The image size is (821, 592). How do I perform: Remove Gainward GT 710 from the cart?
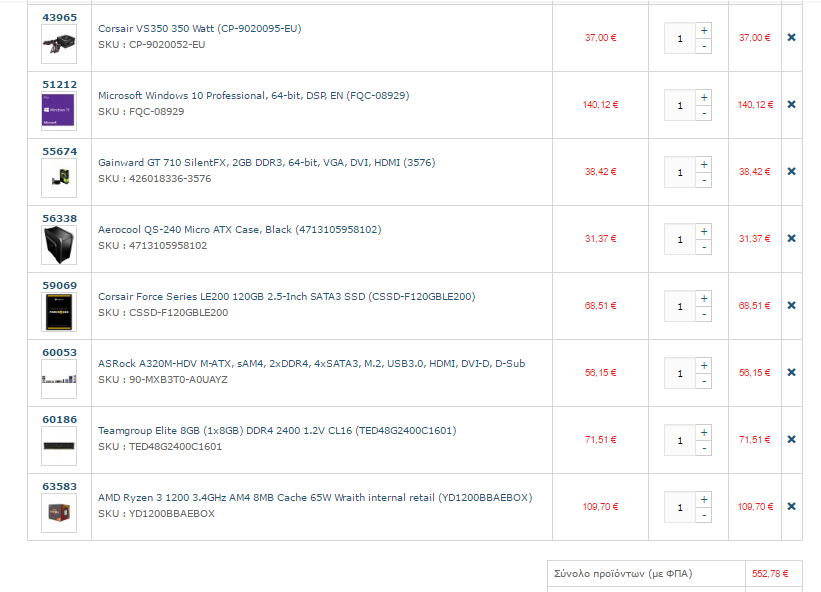pos(791,172)
